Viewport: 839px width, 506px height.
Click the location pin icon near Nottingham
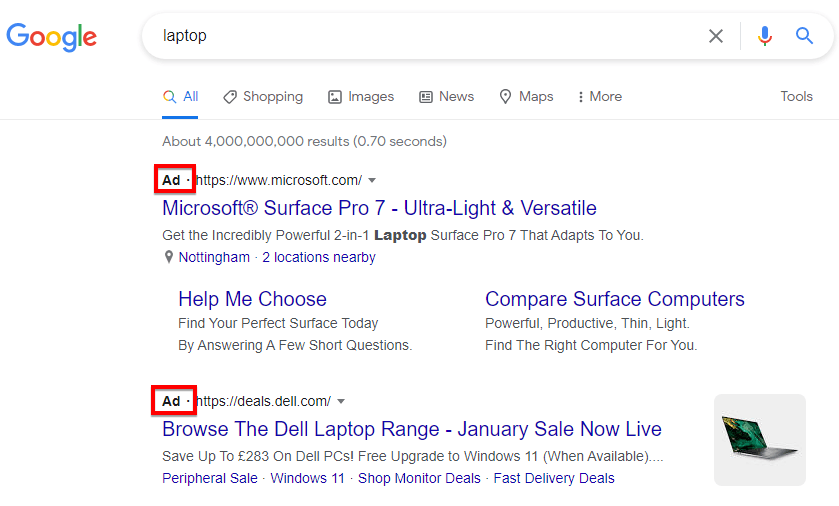click(x=169, y=257)
